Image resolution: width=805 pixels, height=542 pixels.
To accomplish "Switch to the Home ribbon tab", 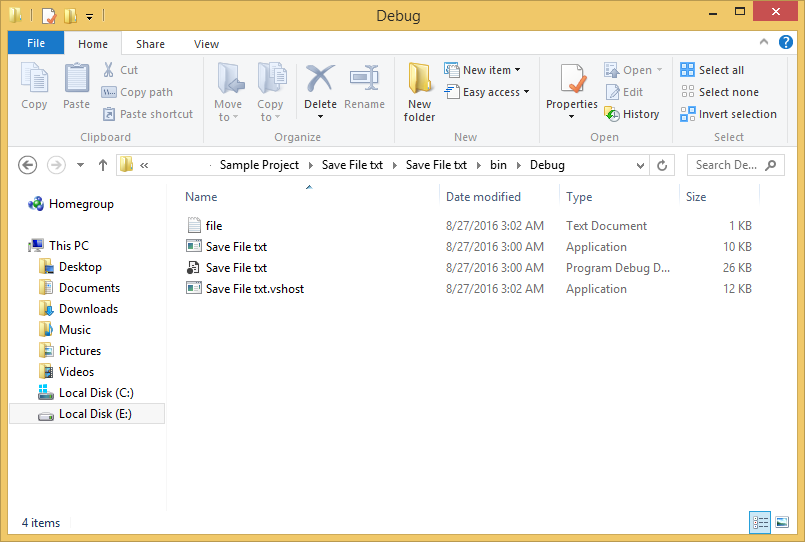I will click(93, 44).
